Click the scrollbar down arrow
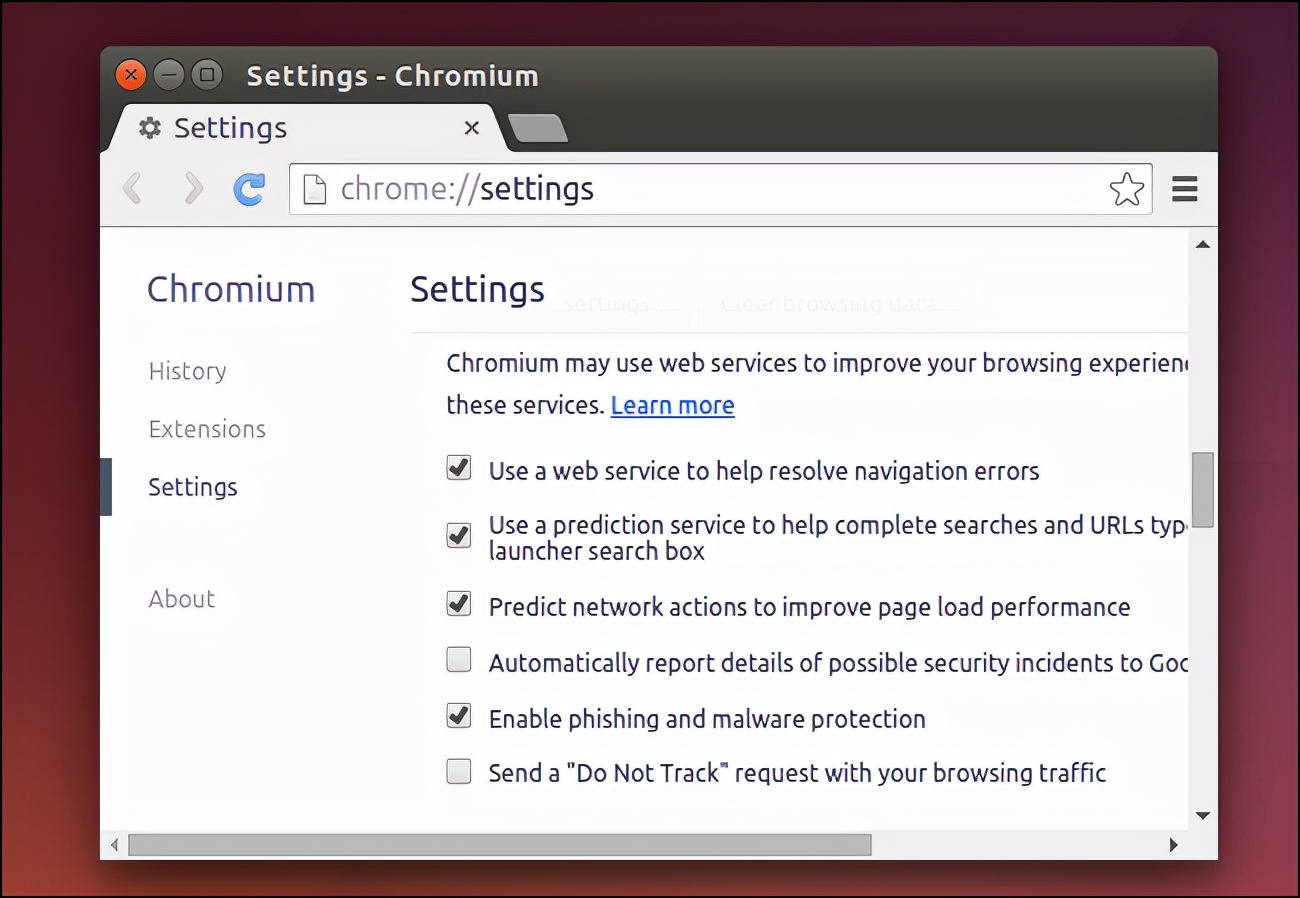This screenshot has width=1300, height=898. tap(1203, 815)
